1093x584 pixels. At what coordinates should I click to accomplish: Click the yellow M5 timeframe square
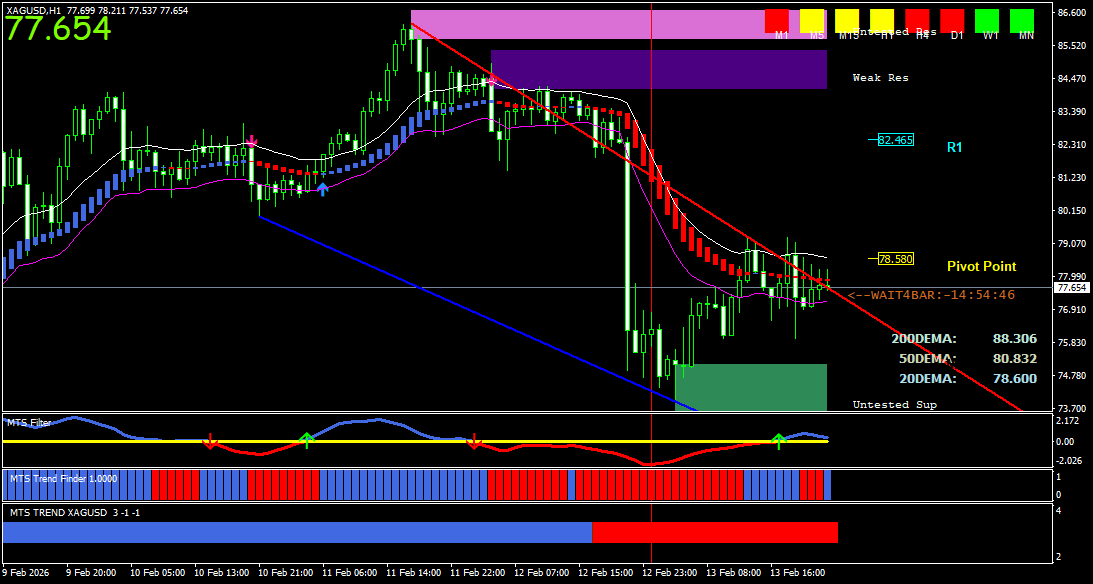[812, 20]
